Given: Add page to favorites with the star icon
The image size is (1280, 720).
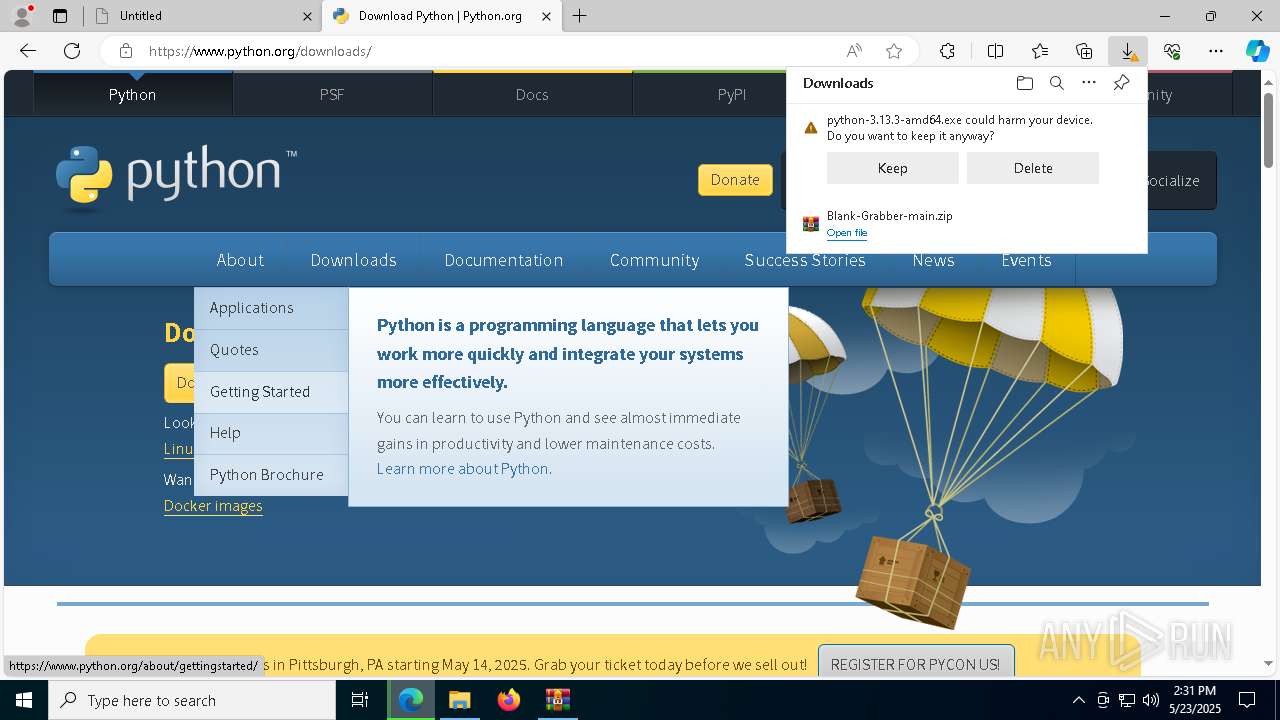Looking at the screenshot, I should click(894, 51).
